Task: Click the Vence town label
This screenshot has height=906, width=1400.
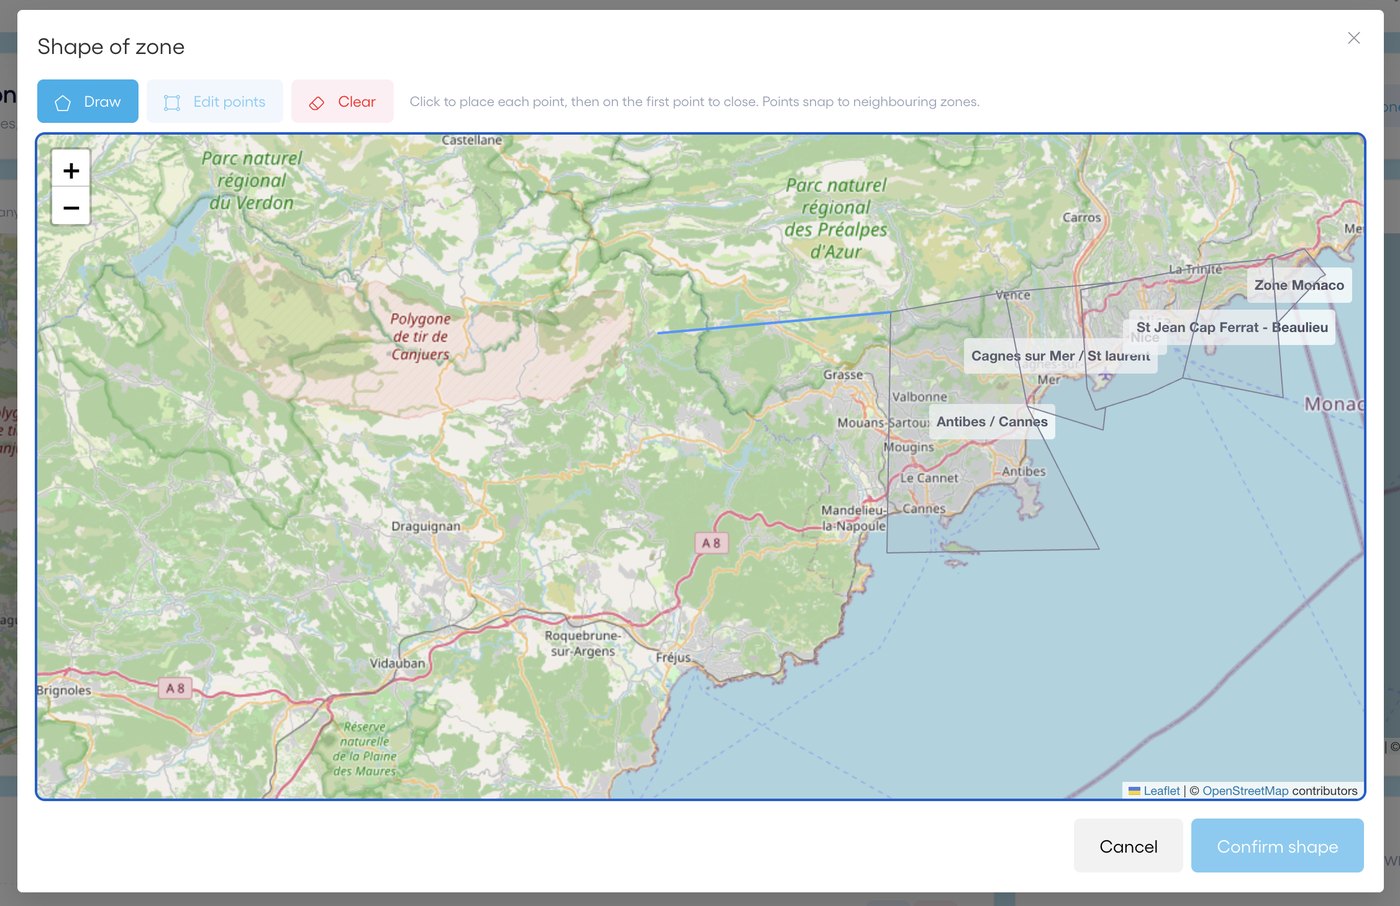Action: coord(1013,295)
